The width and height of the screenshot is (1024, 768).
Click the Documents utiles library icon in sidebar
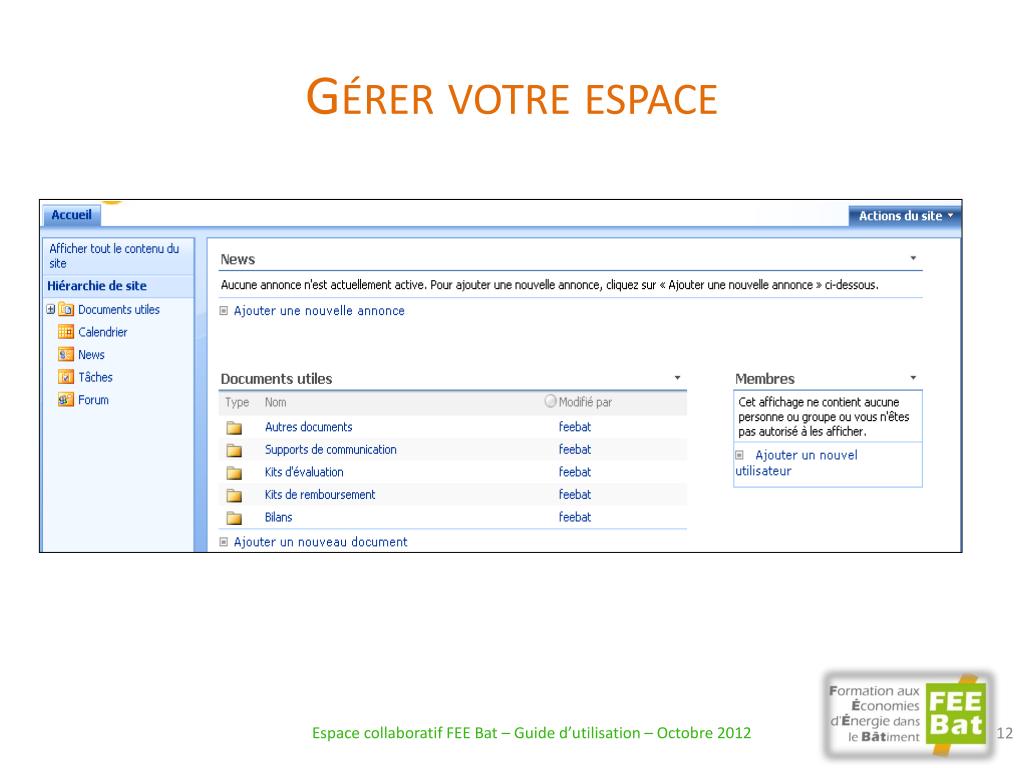65,310
